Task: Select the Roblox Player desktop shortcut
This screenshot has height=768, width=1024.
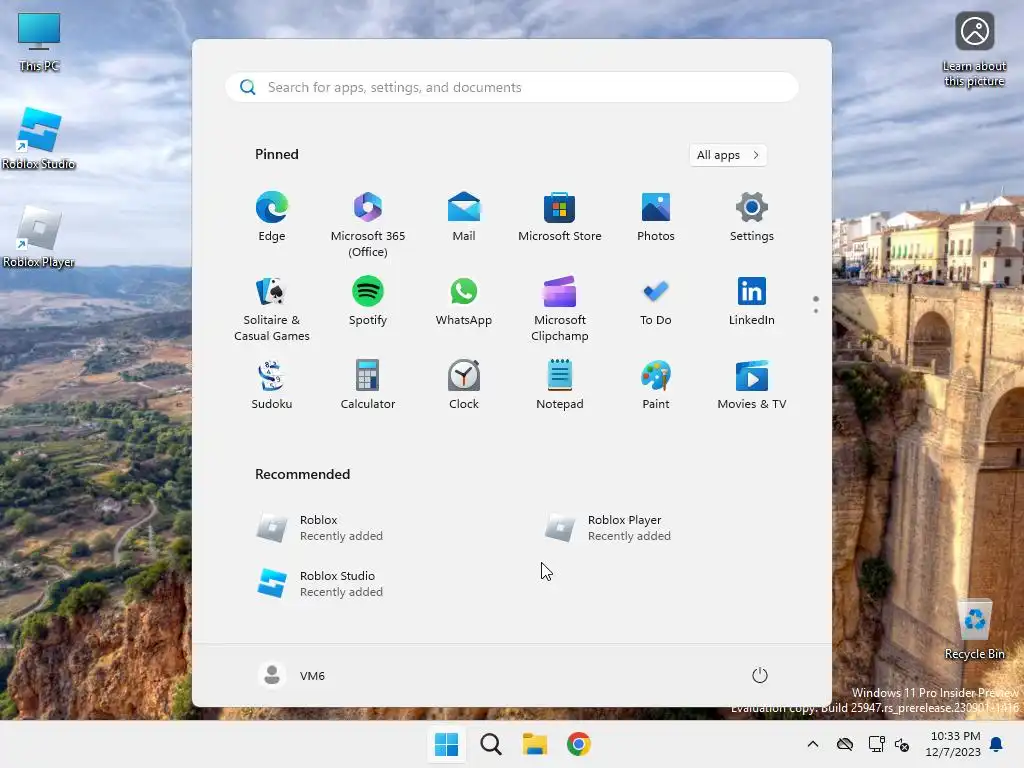Action: [x=39, y=237]
